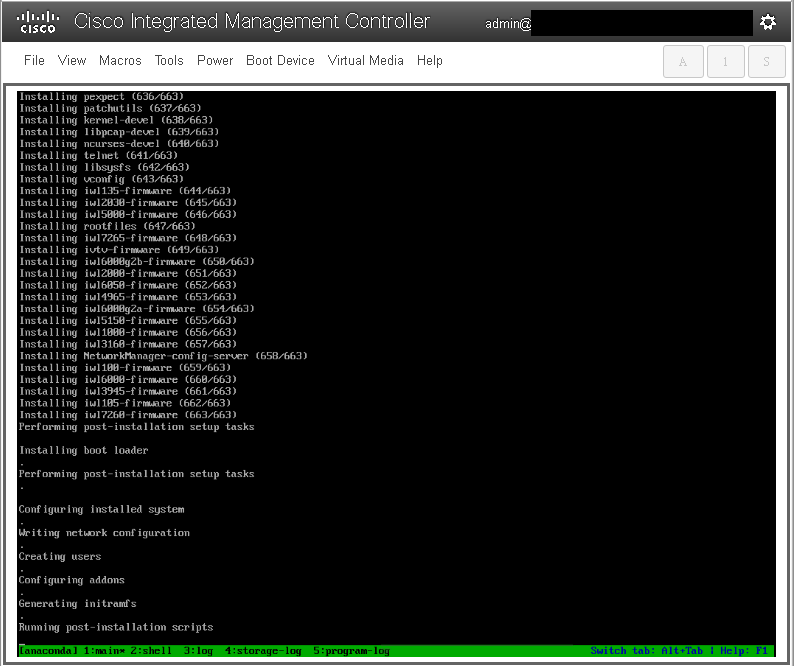794x666 pixels.
Task: Click 'Installing ivtv-firmware (649/663)' line
Action: tap(119, 250)
